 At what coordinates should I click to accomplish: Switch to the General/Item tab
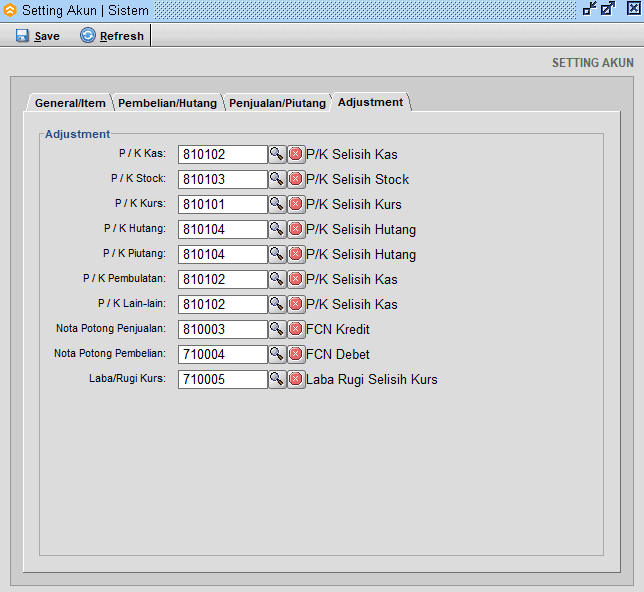(70, 103)
